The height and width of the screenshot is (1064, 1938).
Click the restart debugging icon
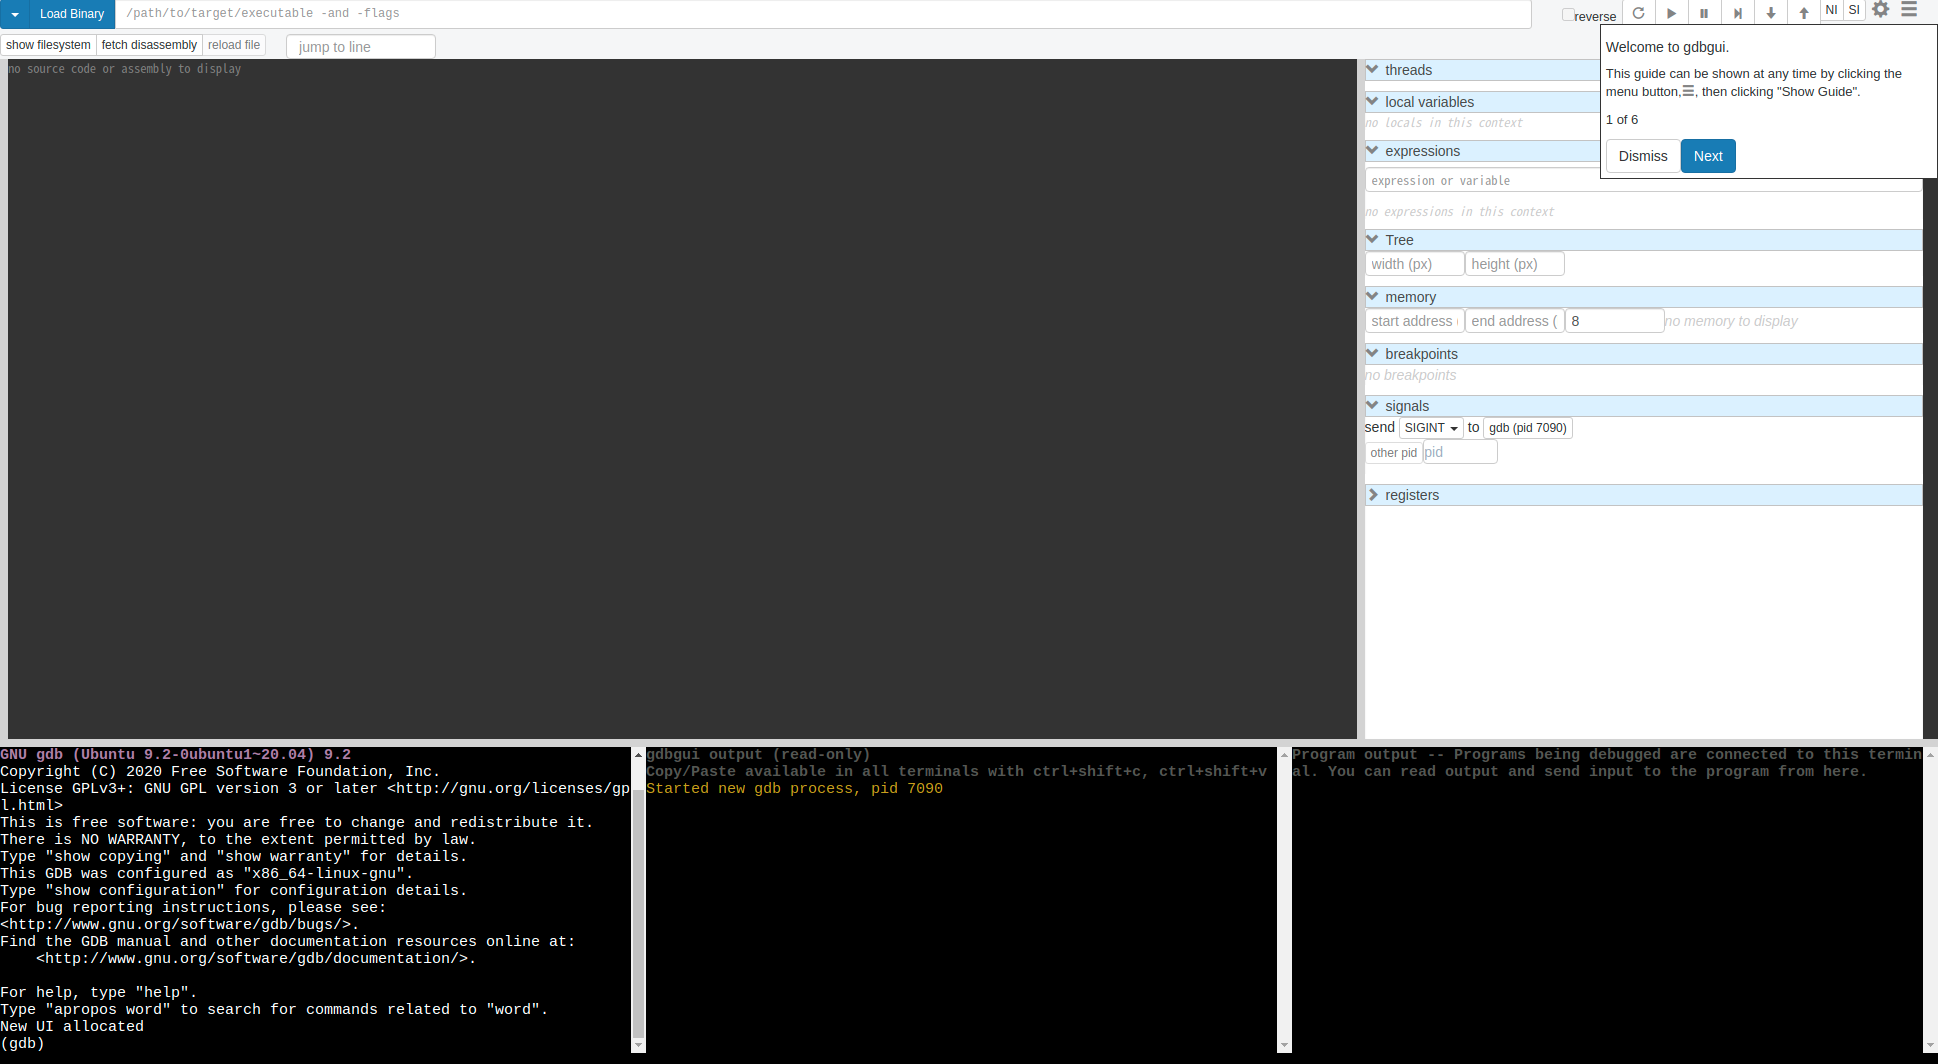[1638, 12]
